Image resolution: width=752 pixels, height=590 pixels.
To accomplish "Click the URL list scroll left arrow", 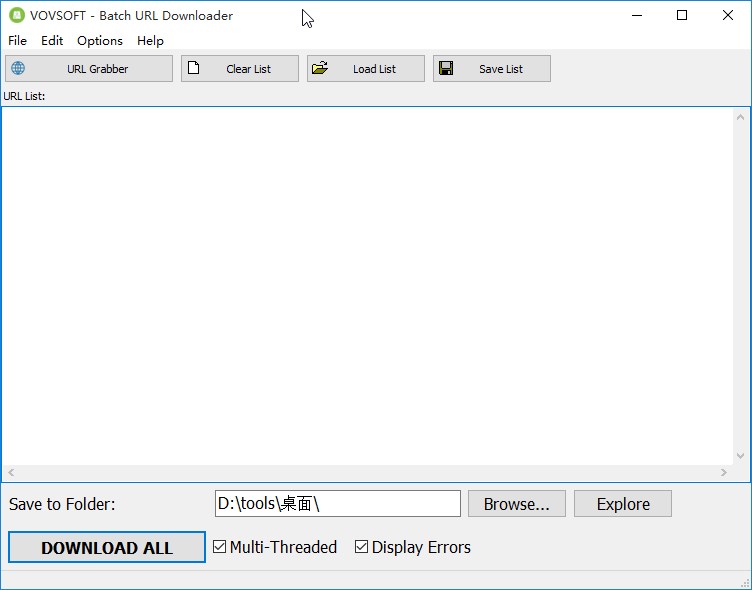I will 11,472.
